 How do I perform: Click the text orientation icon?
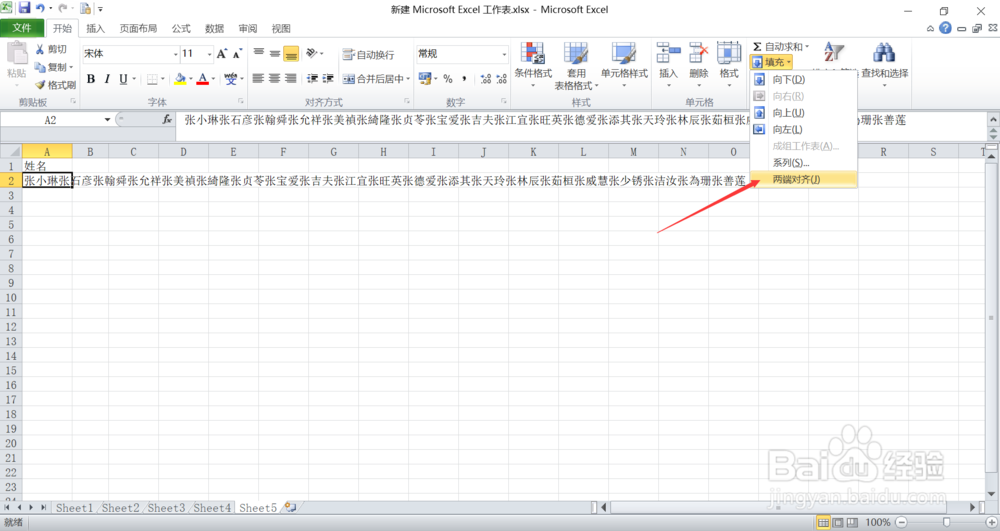(311, 54)
